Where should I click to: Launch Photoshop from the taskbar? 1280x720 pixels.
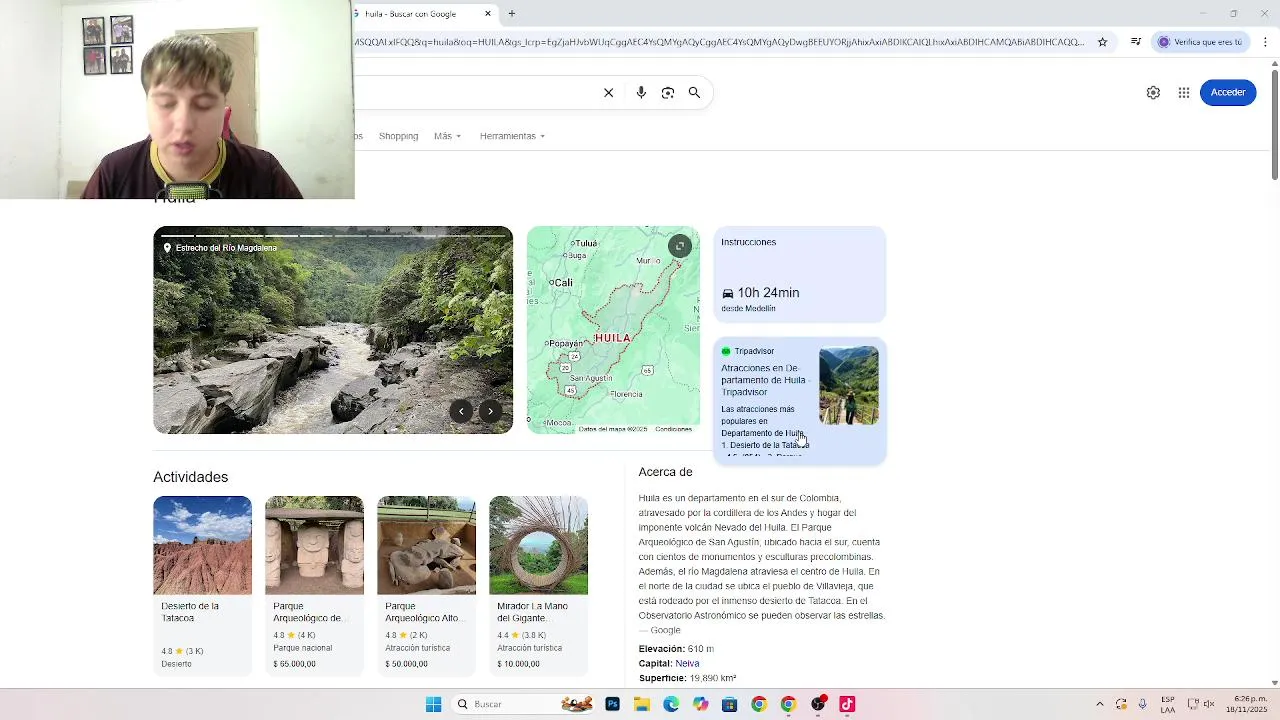click(x=612, y=704)
